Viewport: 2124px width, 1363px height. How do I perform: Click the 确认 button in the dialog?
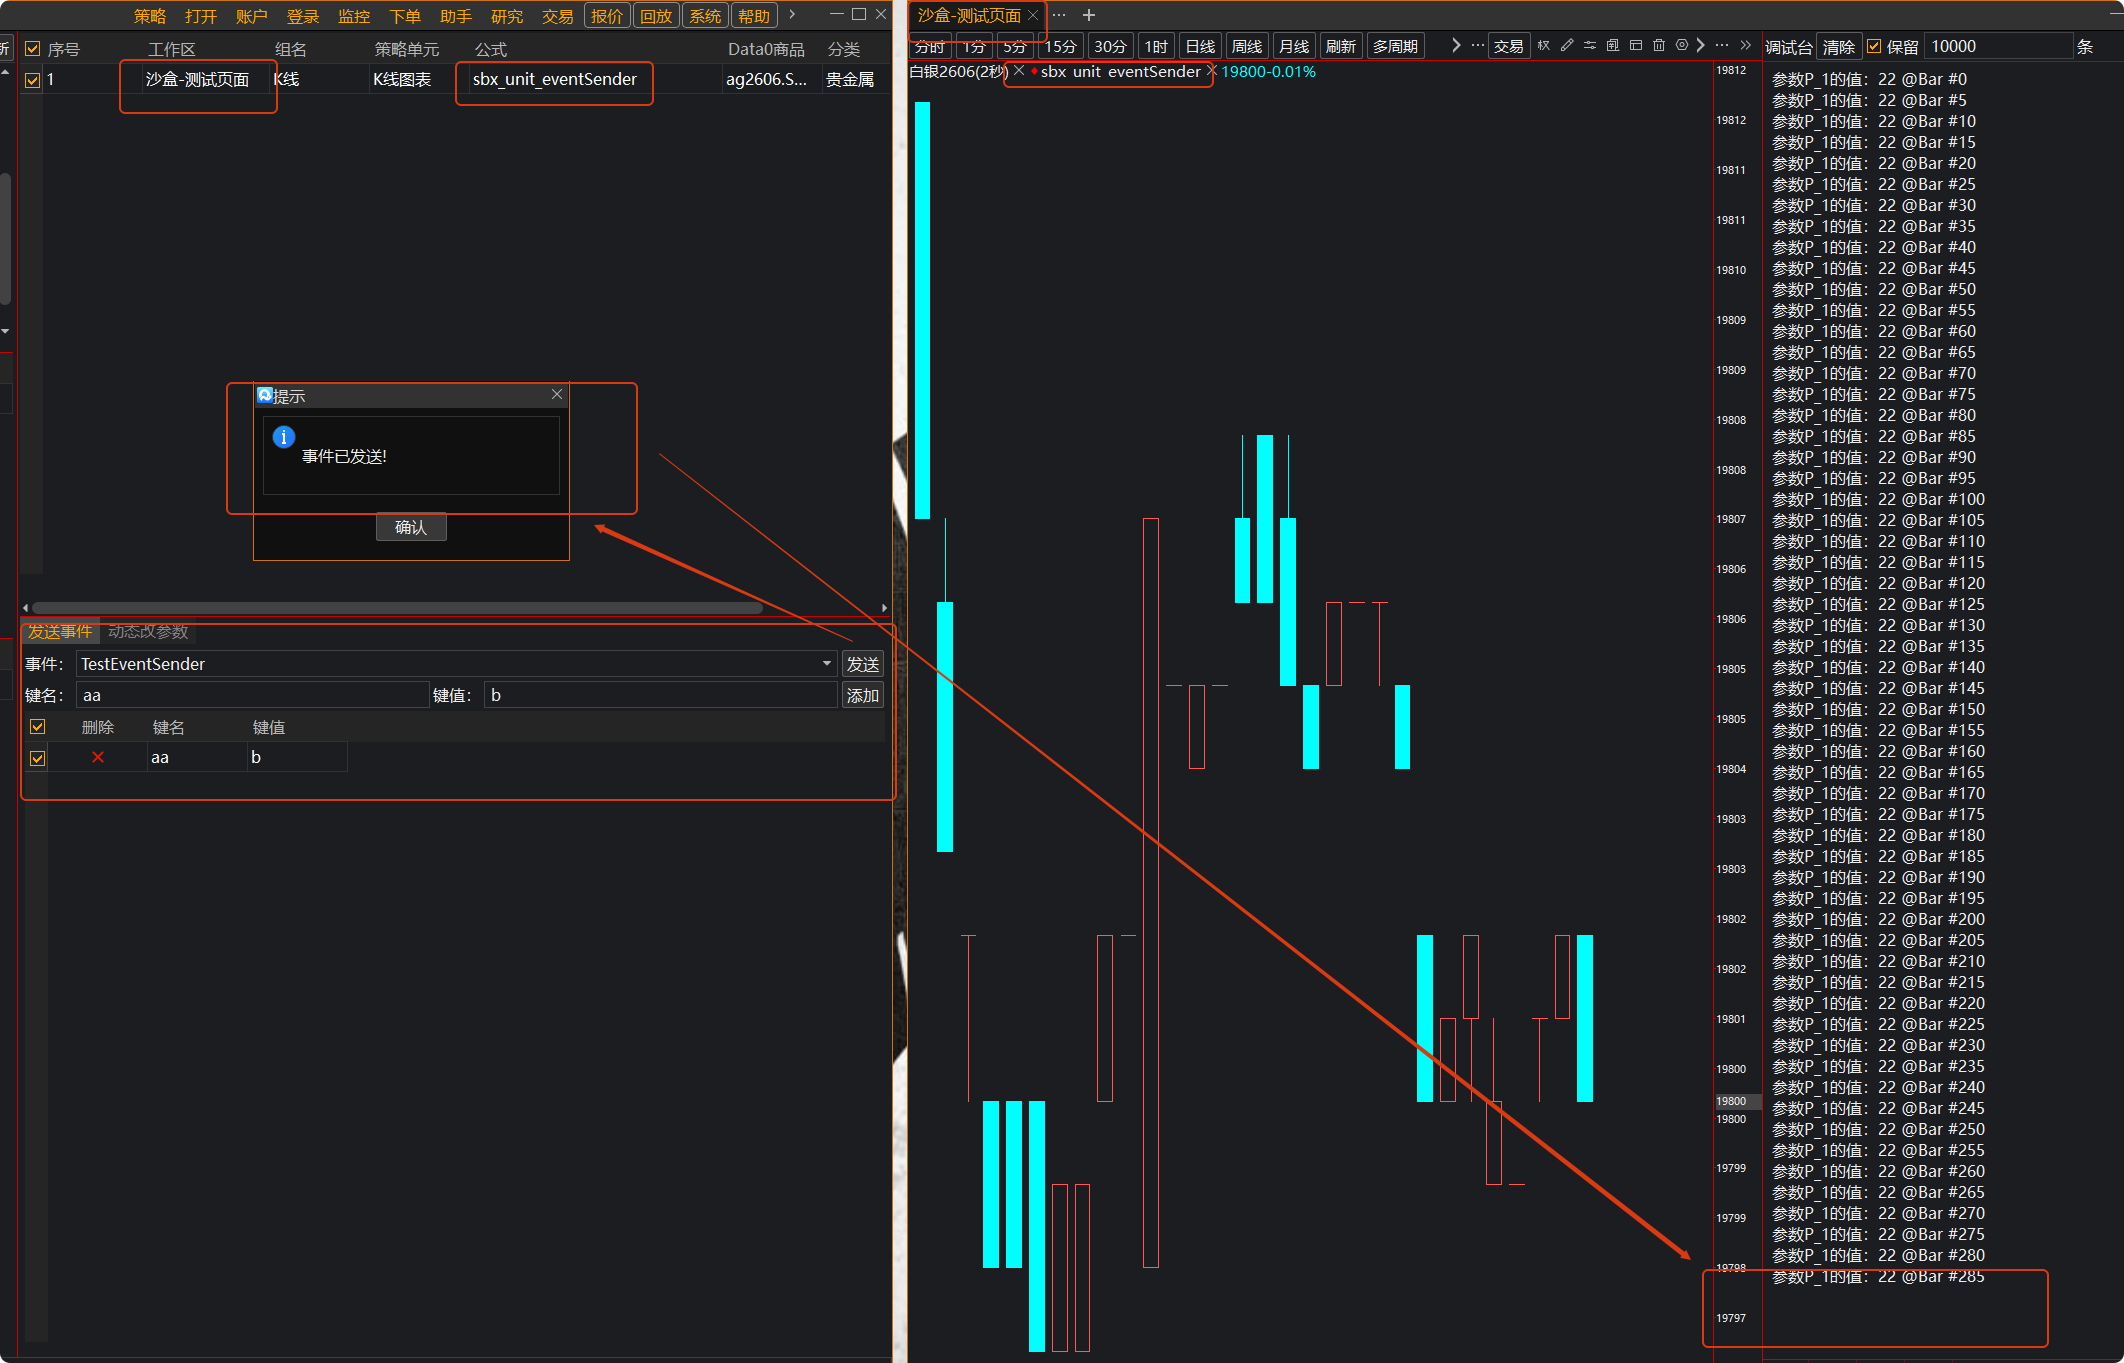[x=411, y=527]
